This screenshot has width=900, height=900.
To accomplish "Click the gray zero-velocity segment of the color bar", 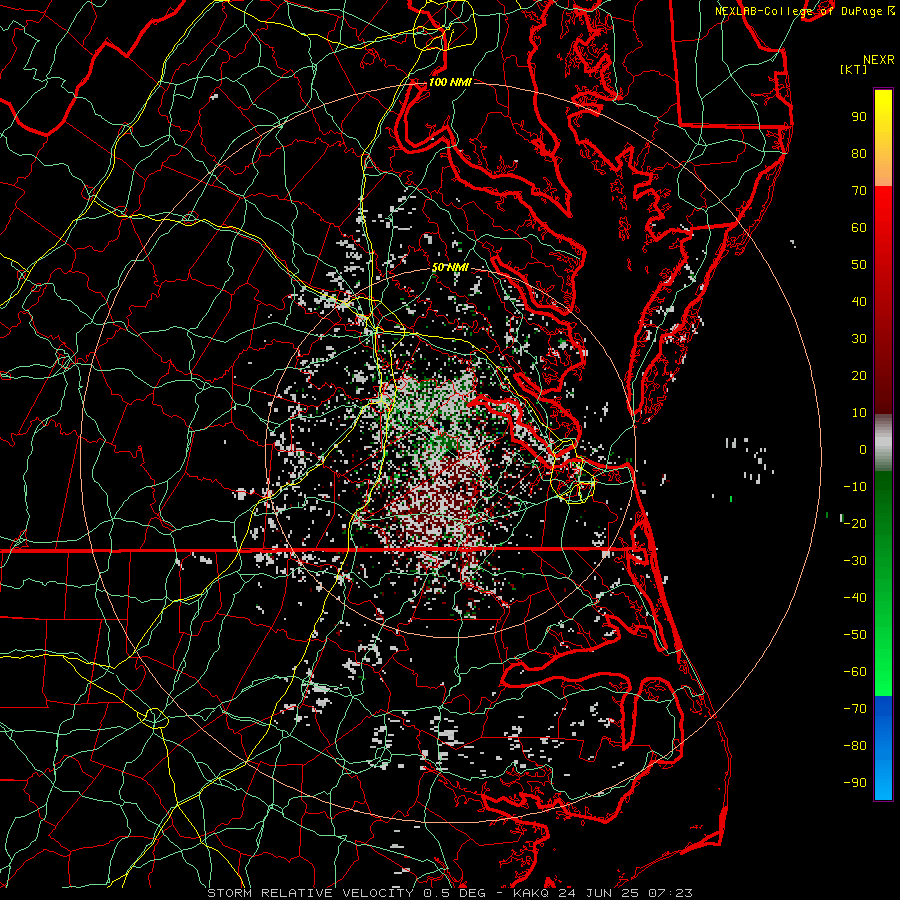I will tap(883, 443).
